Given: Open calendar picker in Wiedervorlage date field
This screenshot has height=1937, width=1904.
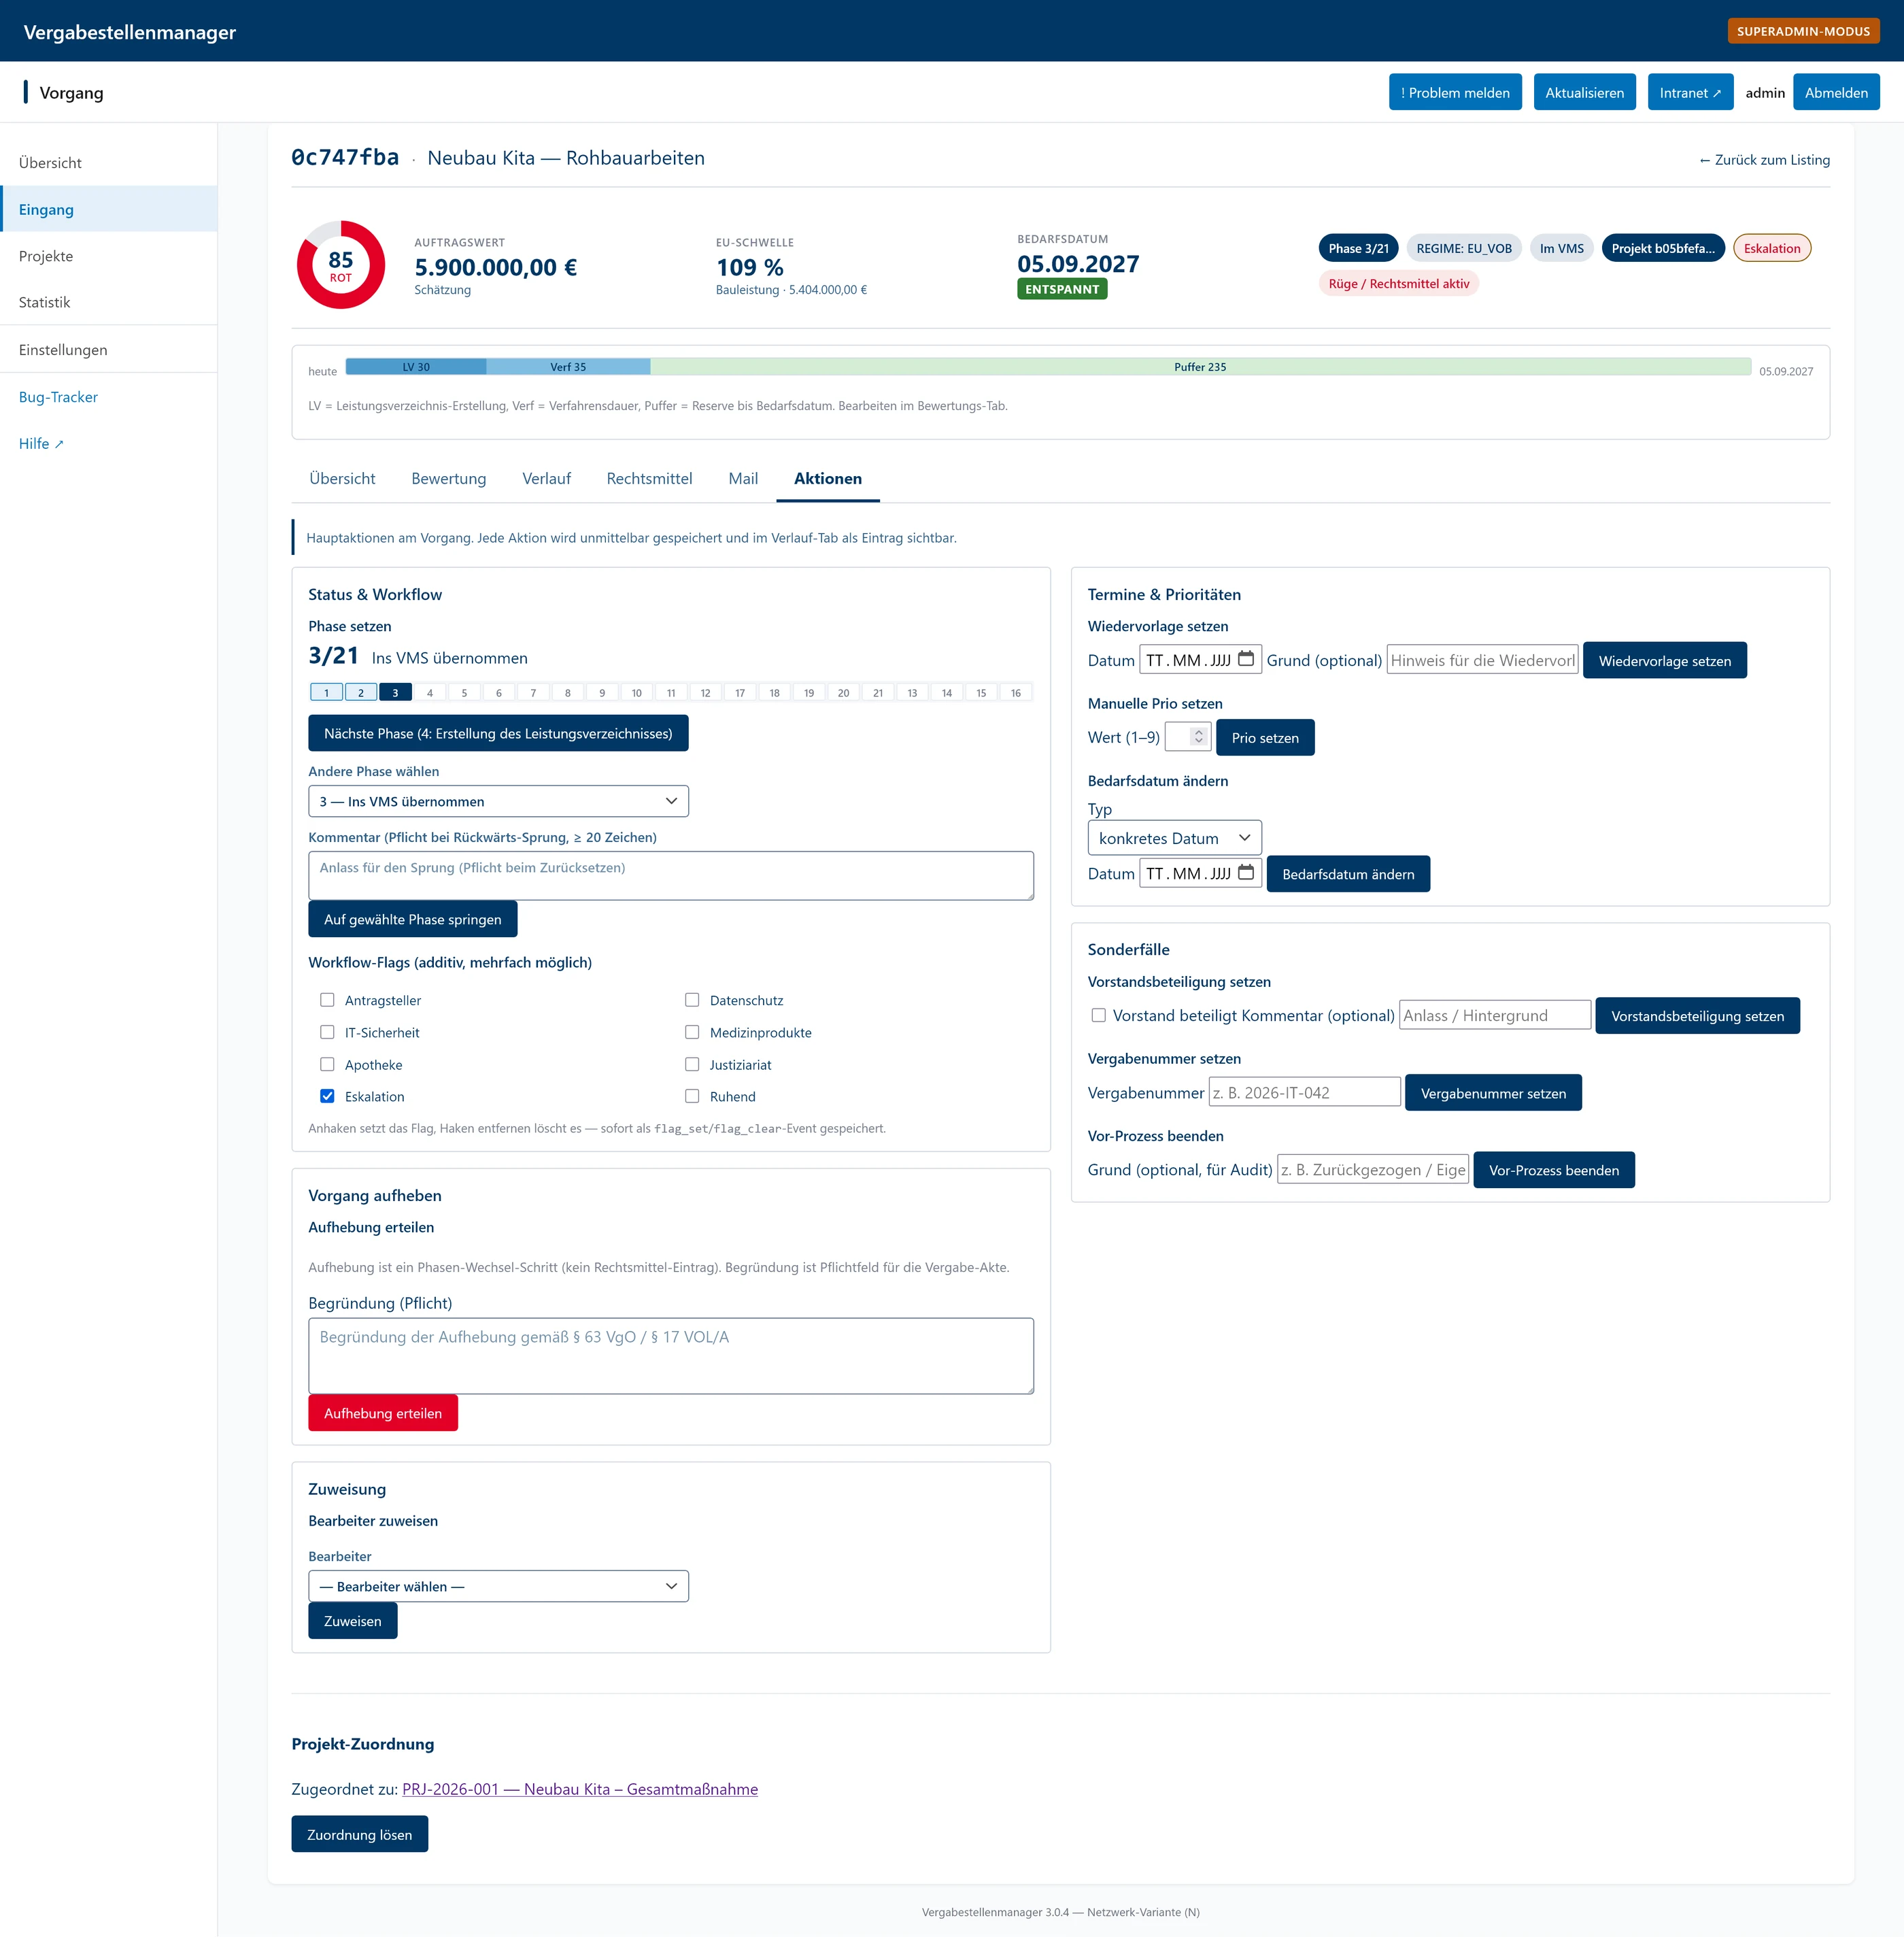Looking at the screenshot, I should pyautogui.click(x=1246, y=659).
